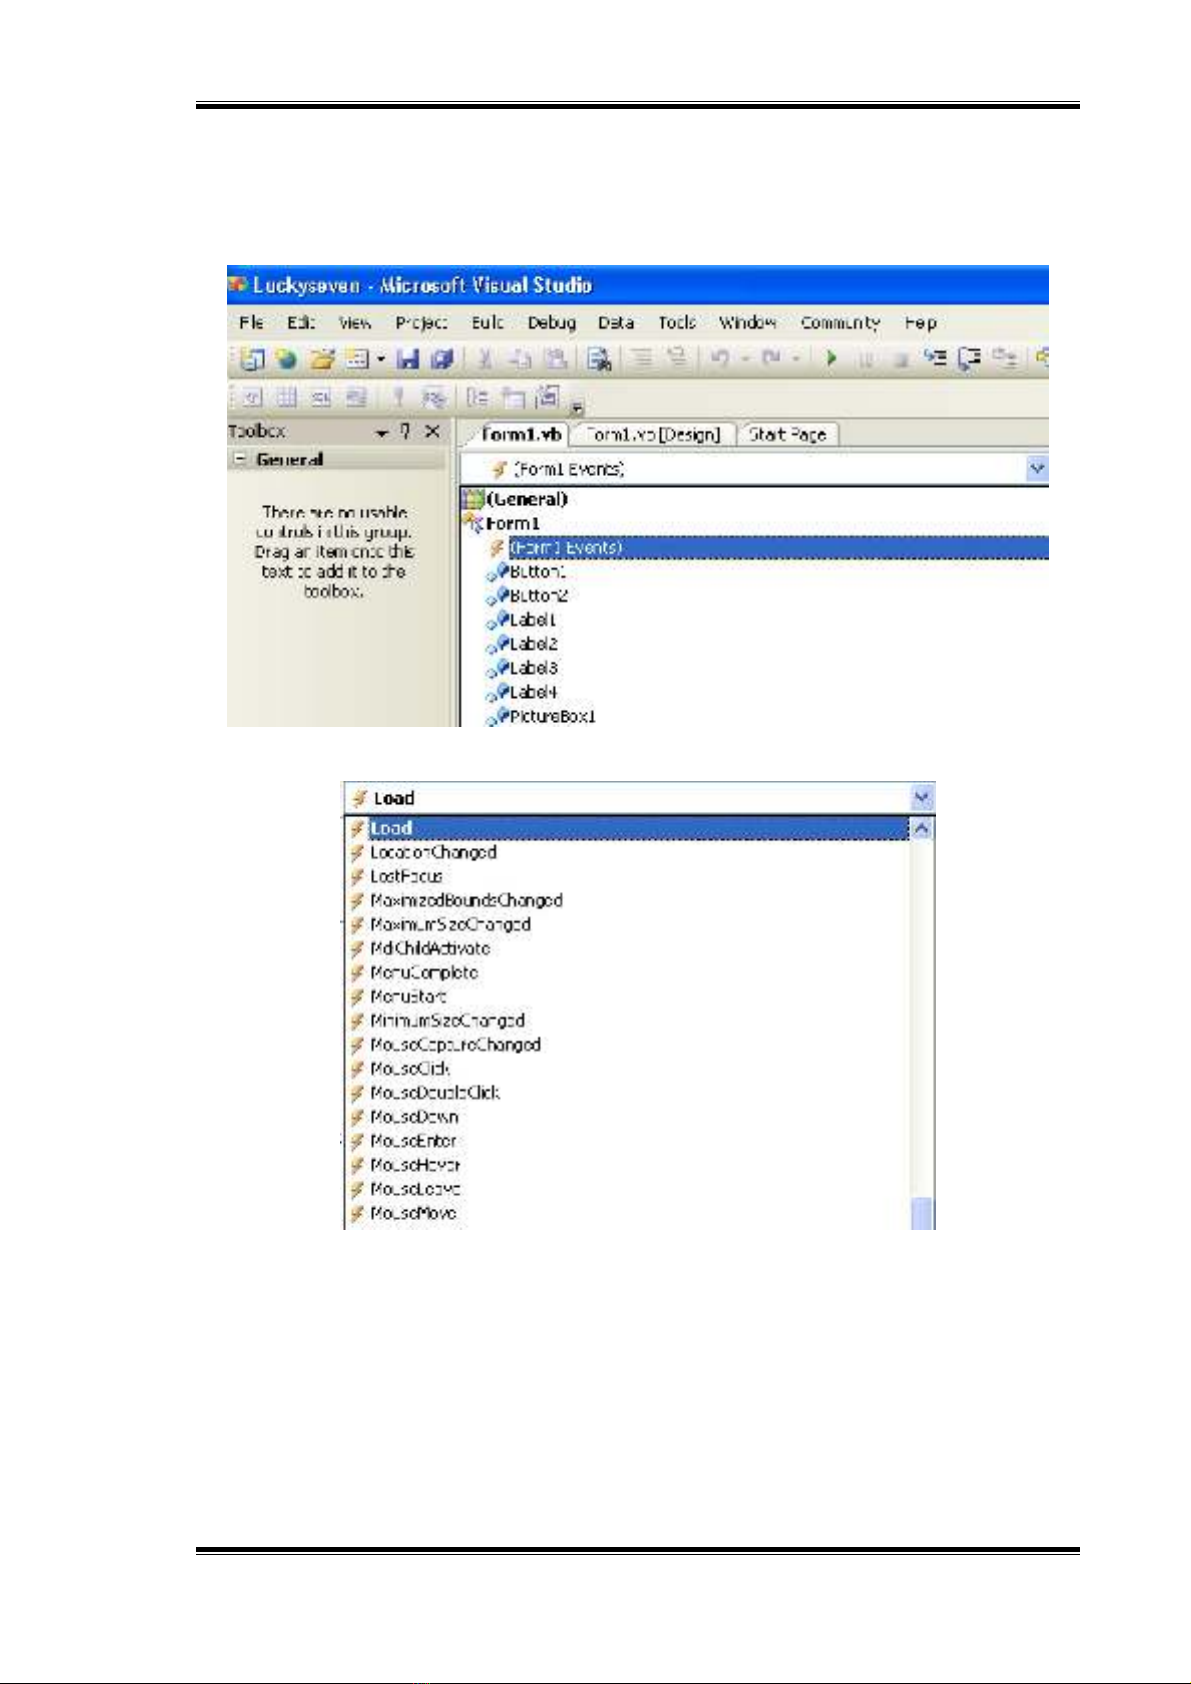Open the Project menu
The height and width of the screenshot is (1684, 1191).
click(x=421, y=323)
